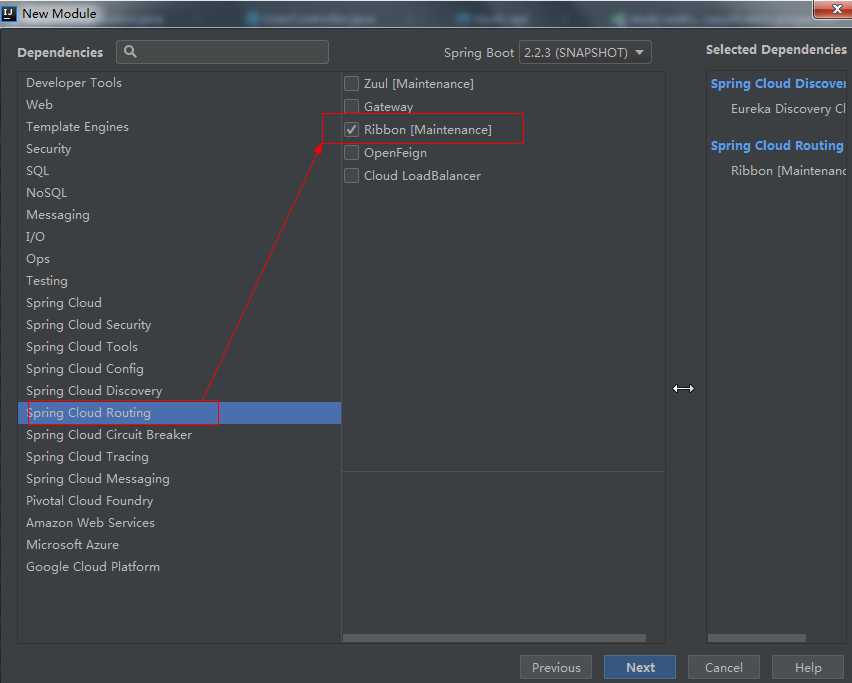The height and width of the screenshot is (683, 852).
Task: Check the Zuul [Maintenance] checkbox
Action: (x=352, y=84)
